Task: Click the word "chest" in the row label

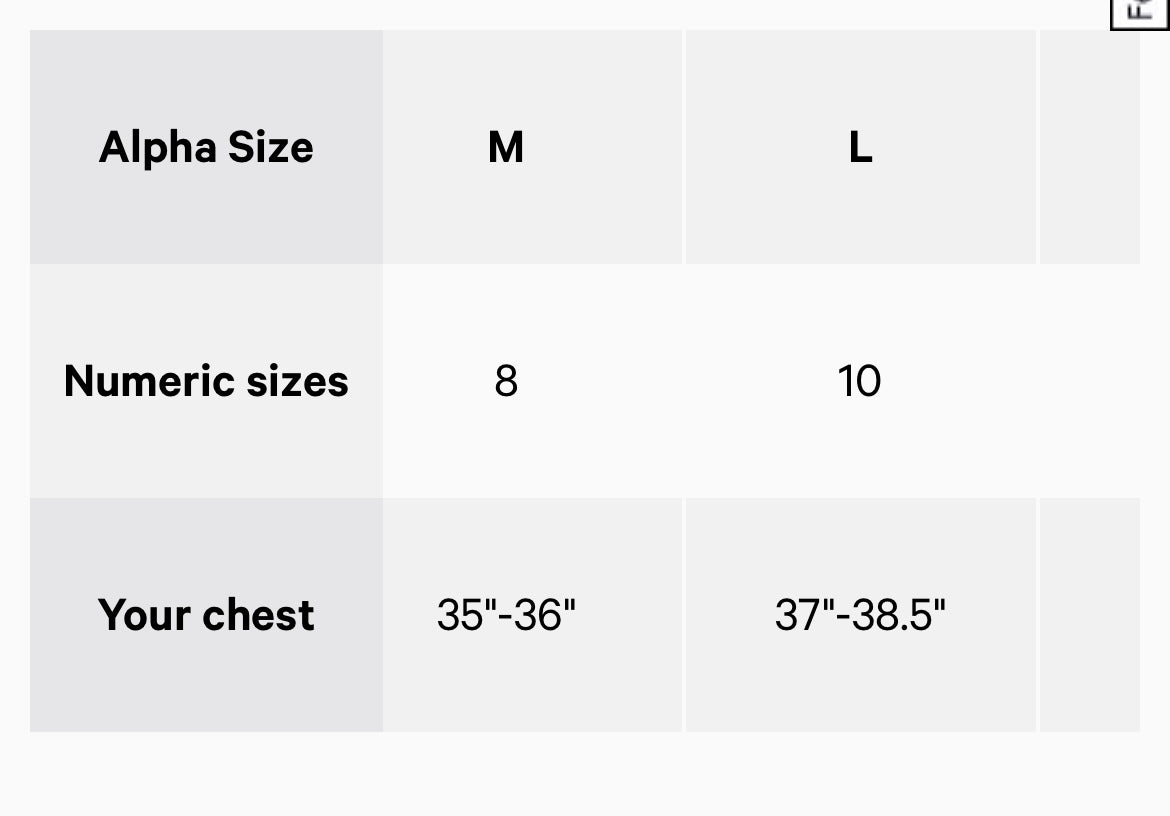Action: (x=259, y=615)
